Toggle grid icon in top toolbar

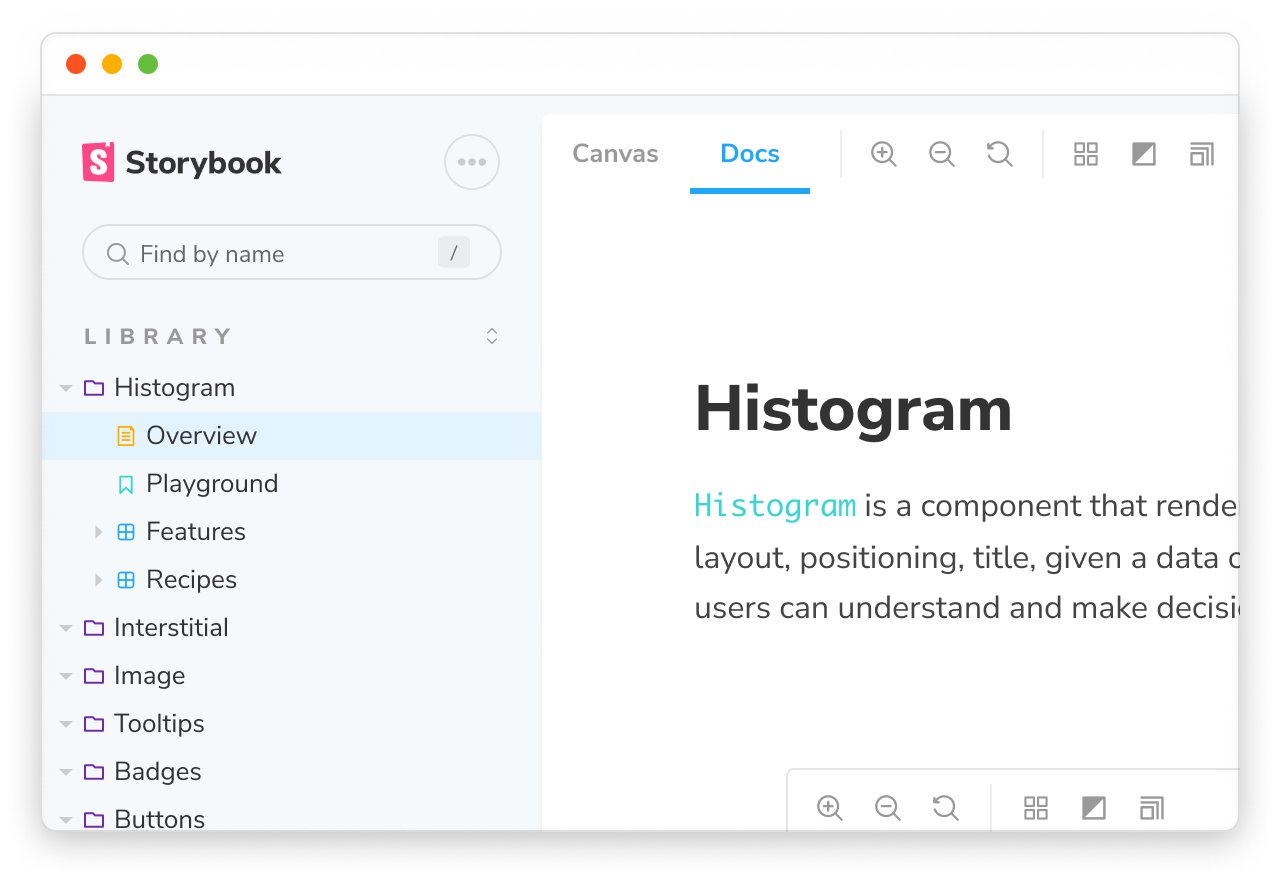coord(1086,154)
